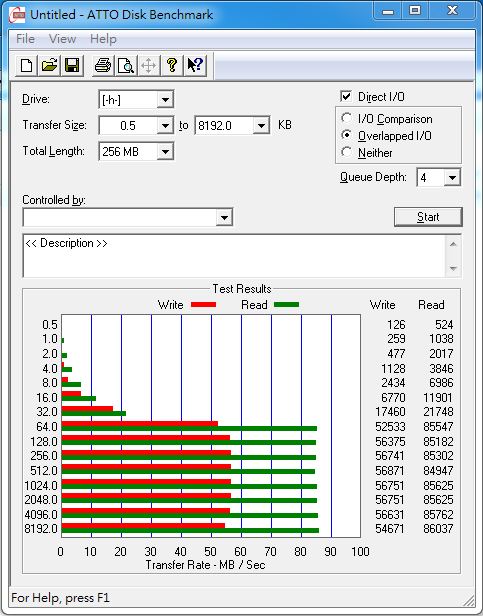483x616 pixels.
Task: Minimize the ATTO Disk Benchmark window
Action: (388, 11)
